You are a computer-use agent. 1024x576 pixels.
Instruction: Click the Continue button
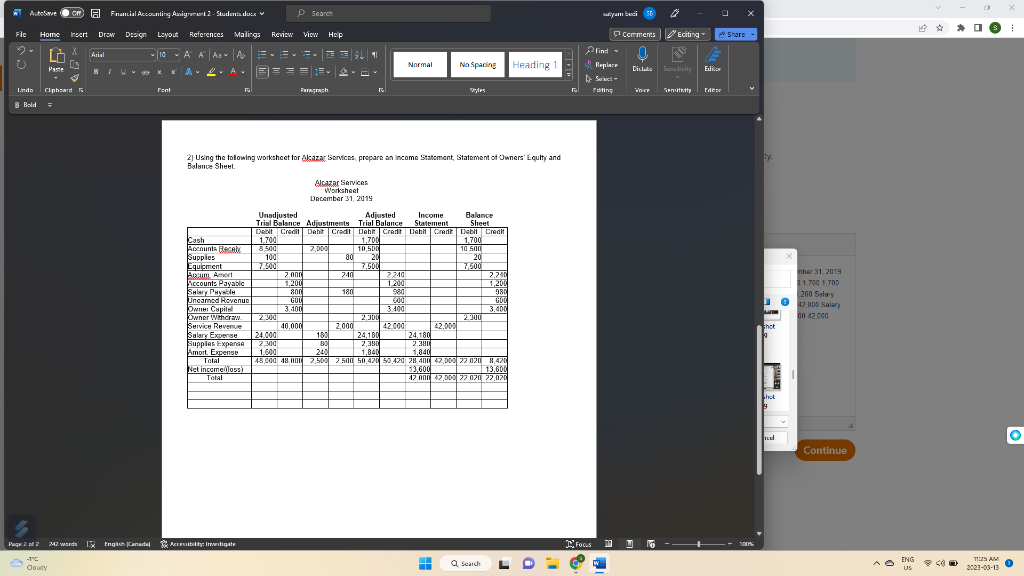(823, 450)
